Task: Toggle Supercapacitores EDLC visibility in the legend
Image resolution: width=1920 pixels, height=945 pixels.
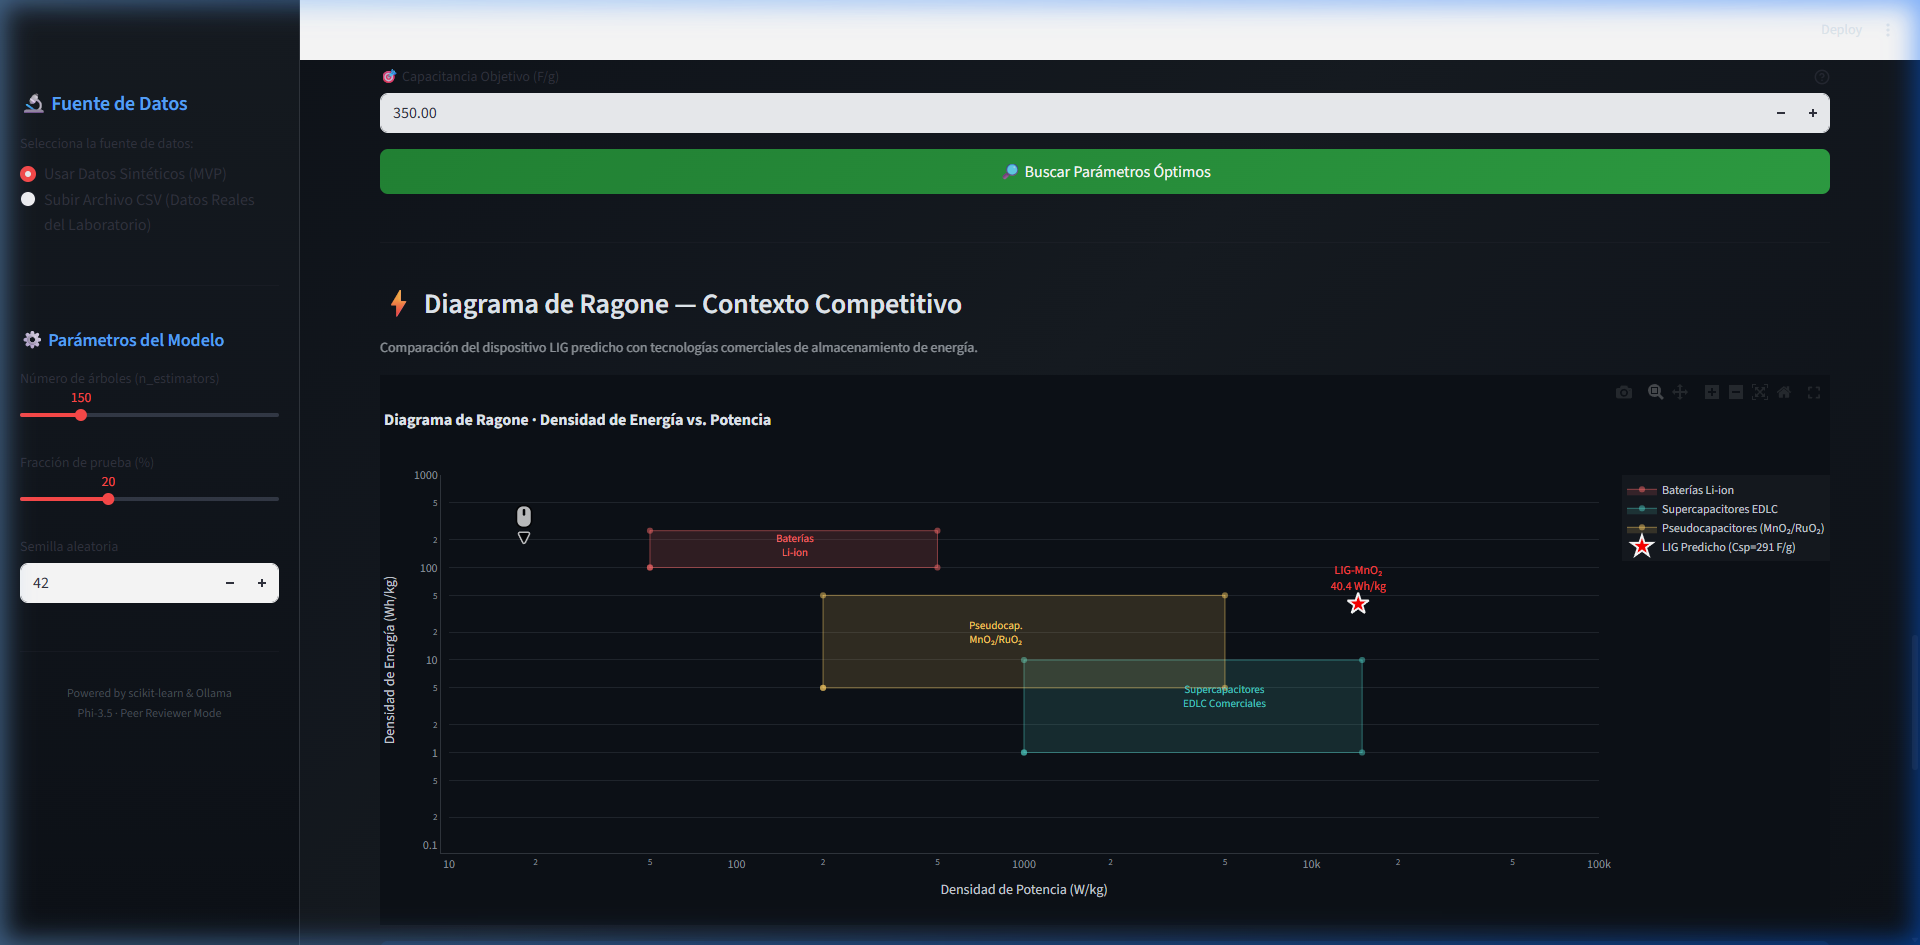Action: tap(1719, 509)
